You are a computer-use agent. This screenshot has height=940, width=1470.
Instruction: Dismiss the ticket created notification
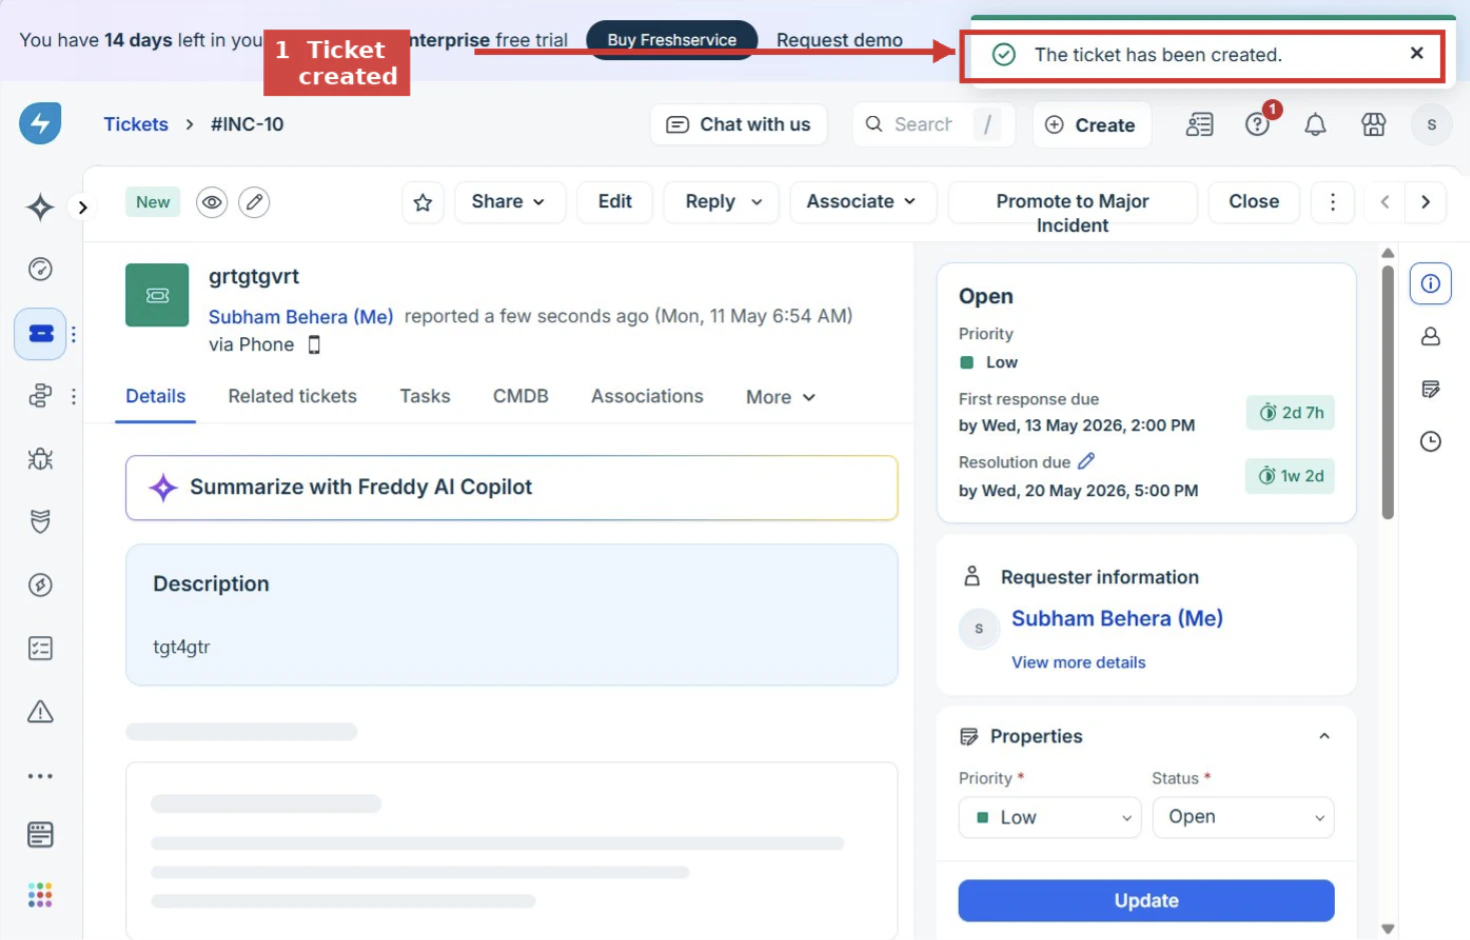[x=1416, y=53]
